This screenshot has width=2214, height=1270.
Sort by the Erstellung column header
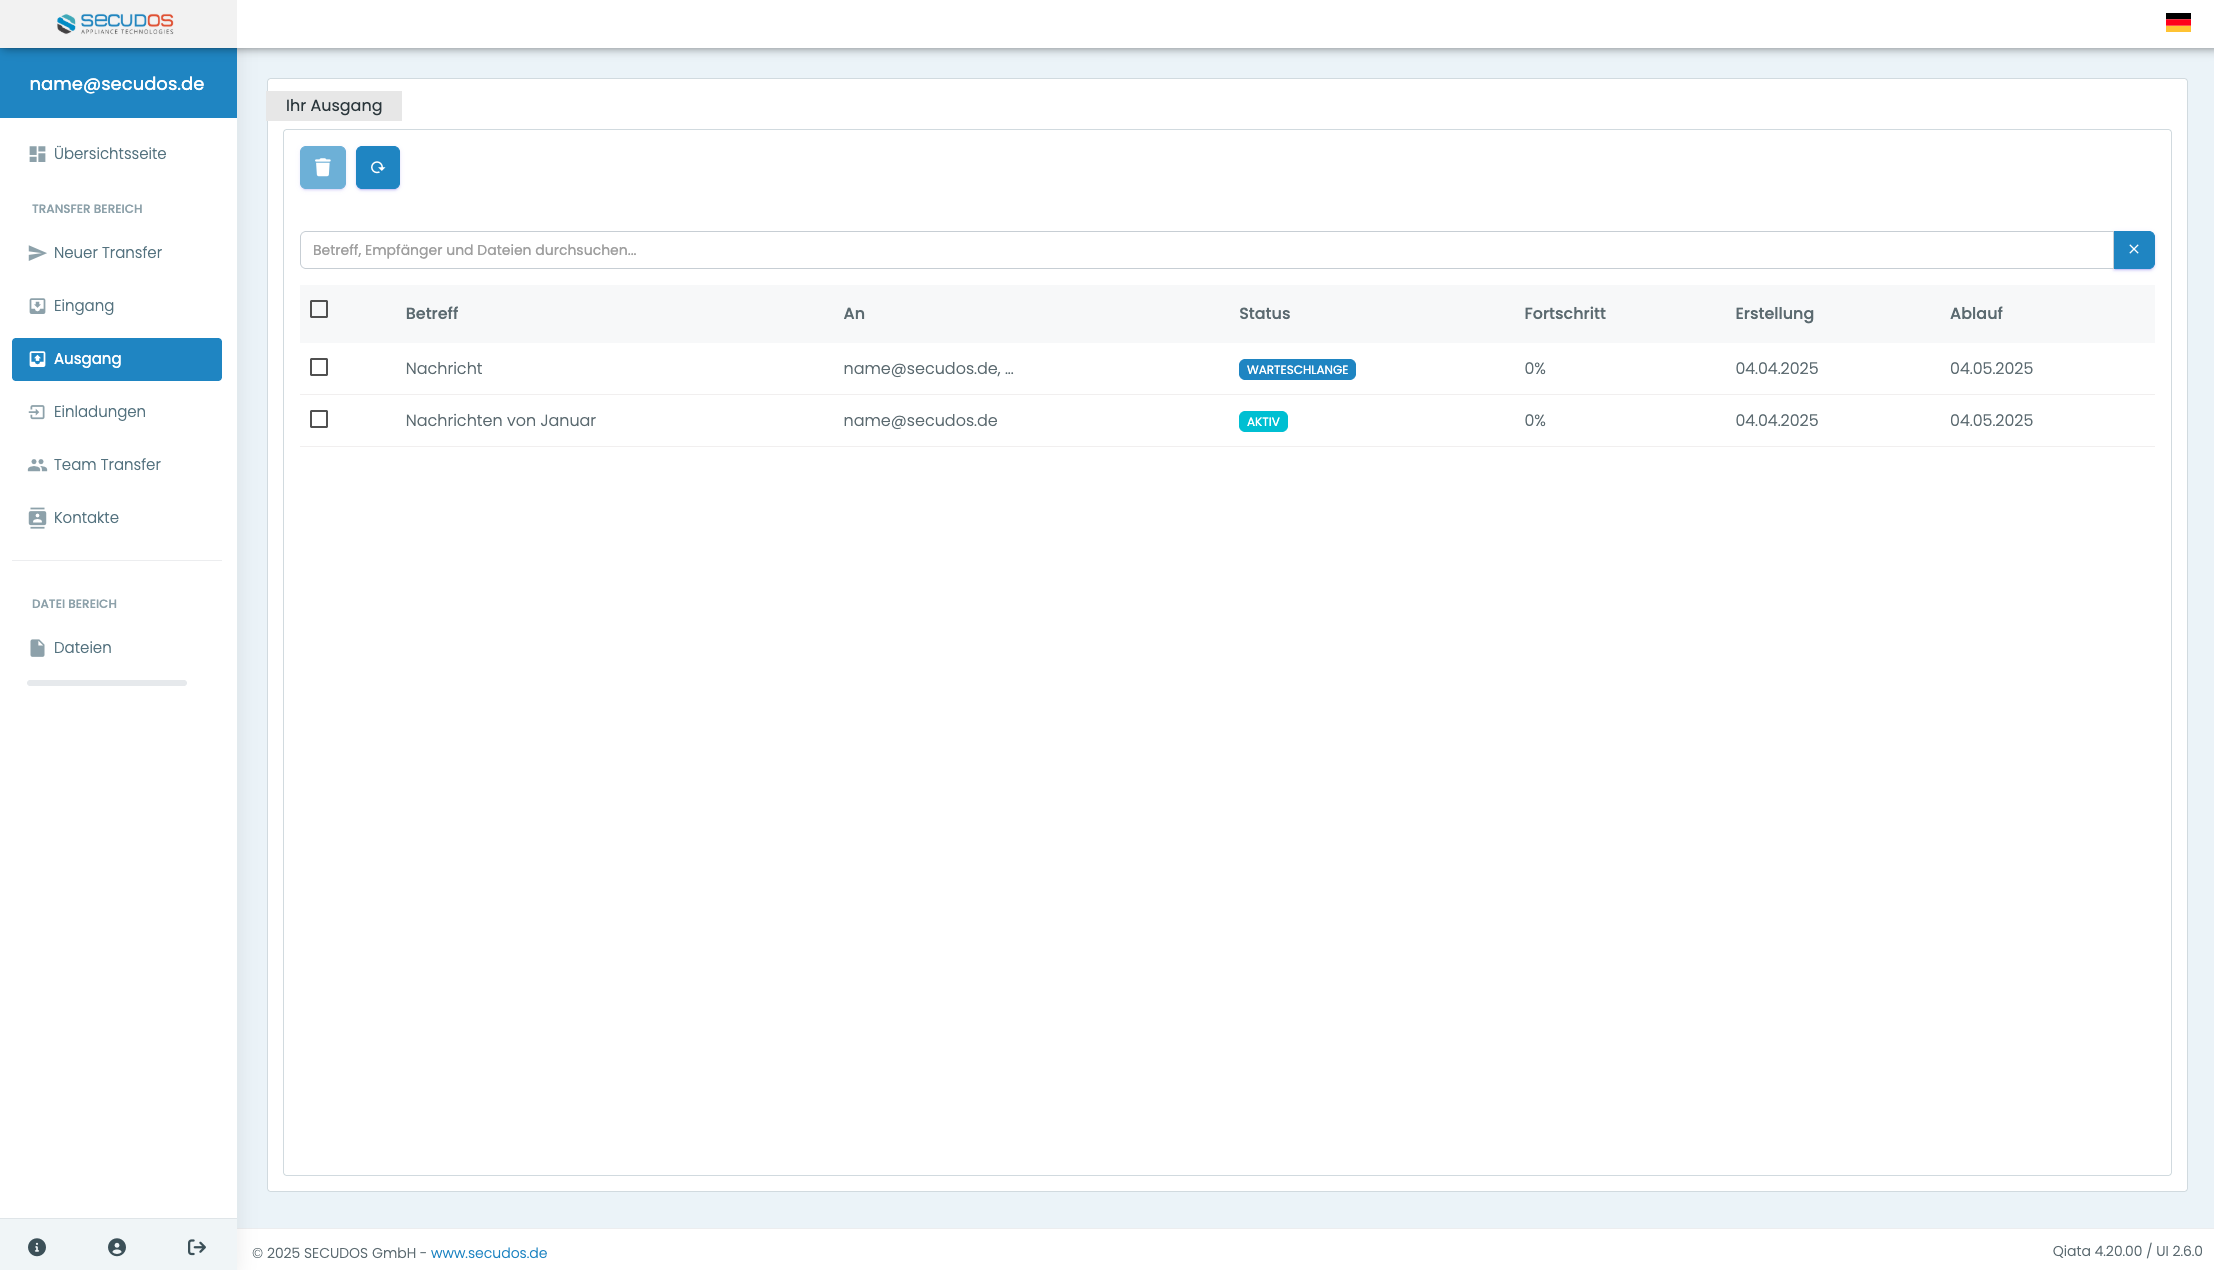(x=1774, y=314)
